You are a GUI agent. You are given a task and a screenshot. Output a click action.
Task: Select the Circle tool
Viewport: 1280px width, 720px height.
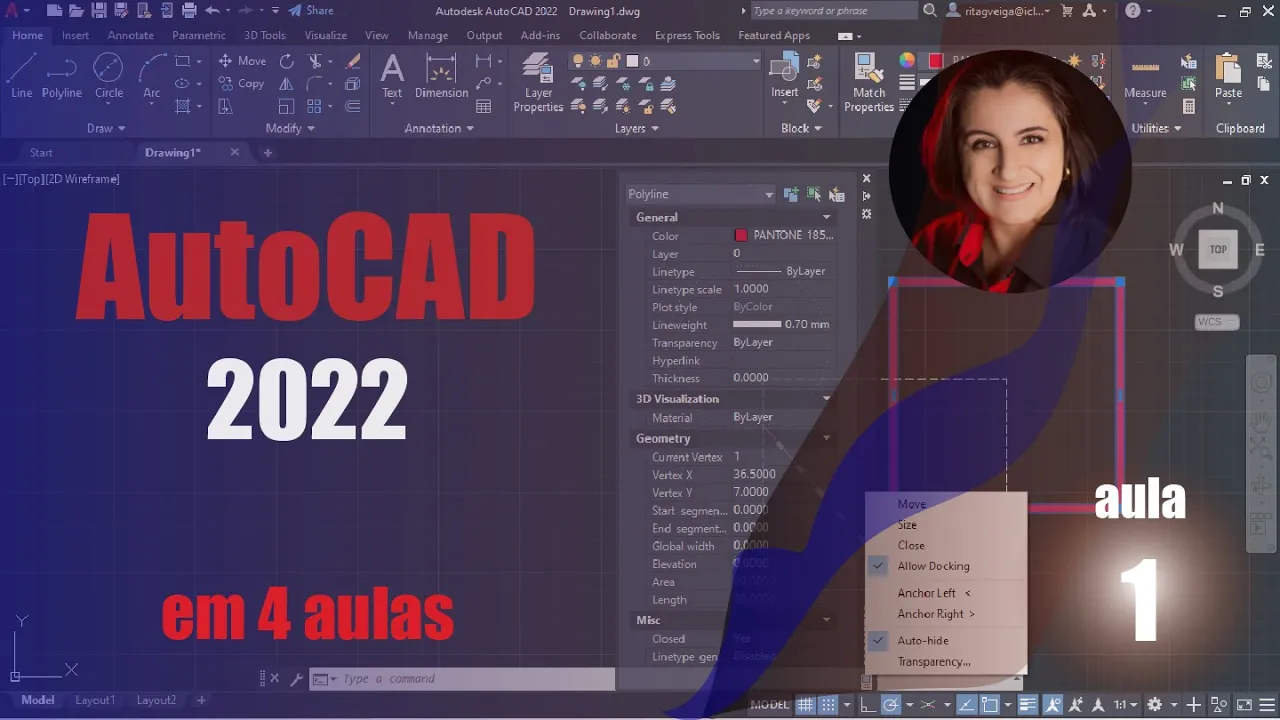[x=108, y=76]
